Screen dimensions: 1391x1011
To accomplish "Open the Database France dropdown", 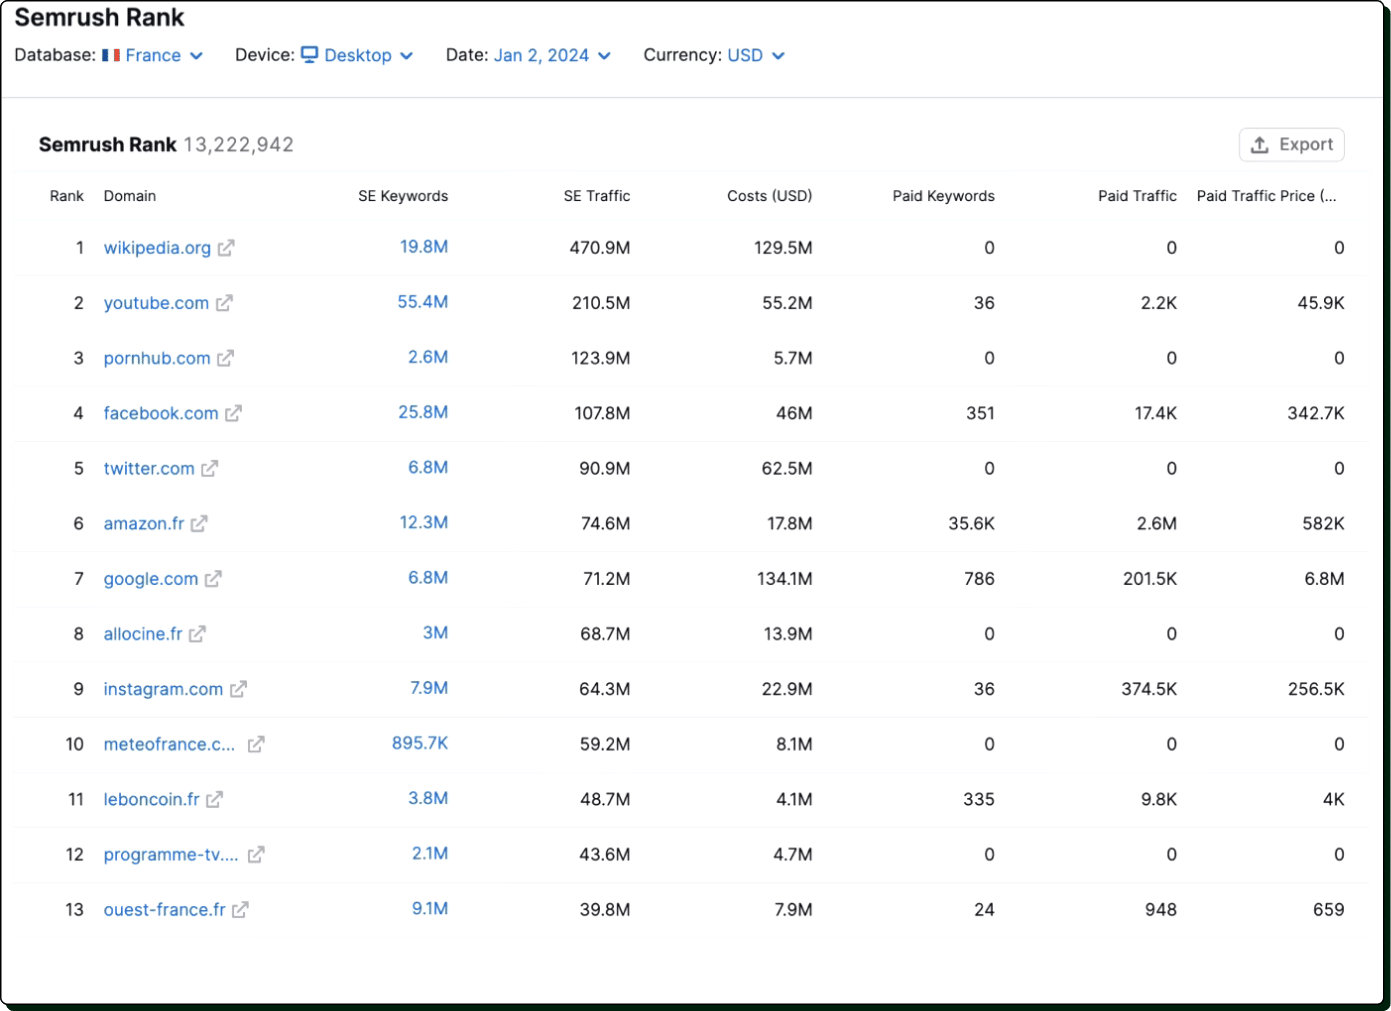I will [x=152, y=55].
